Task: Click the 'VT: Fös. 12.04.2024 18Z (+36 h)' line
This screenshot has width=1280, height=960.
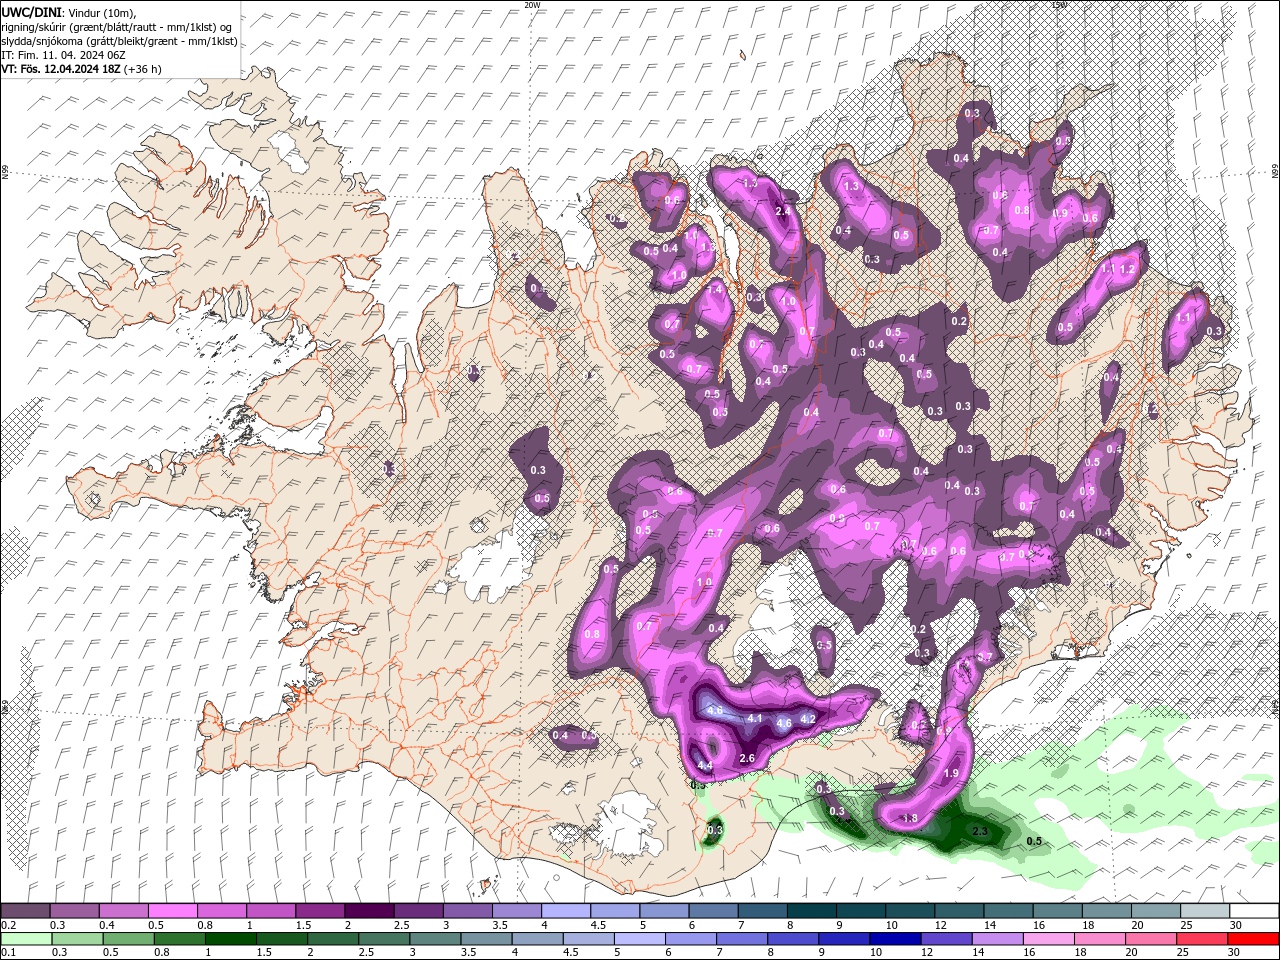Action: (x=81, y=69)
